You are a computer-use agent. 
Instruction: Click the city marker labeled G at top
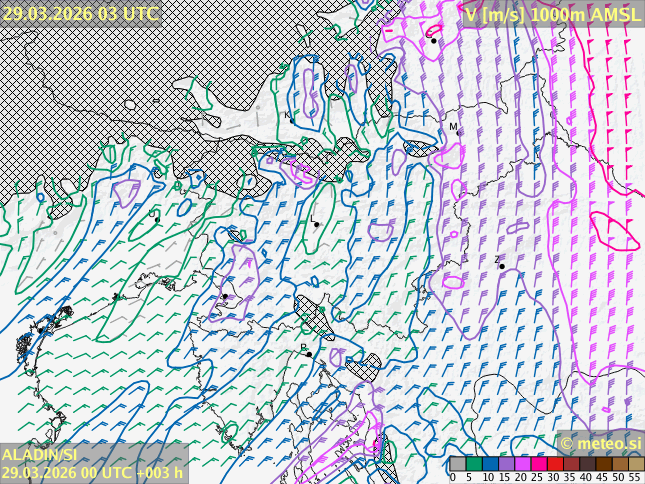tap(433, 41)
